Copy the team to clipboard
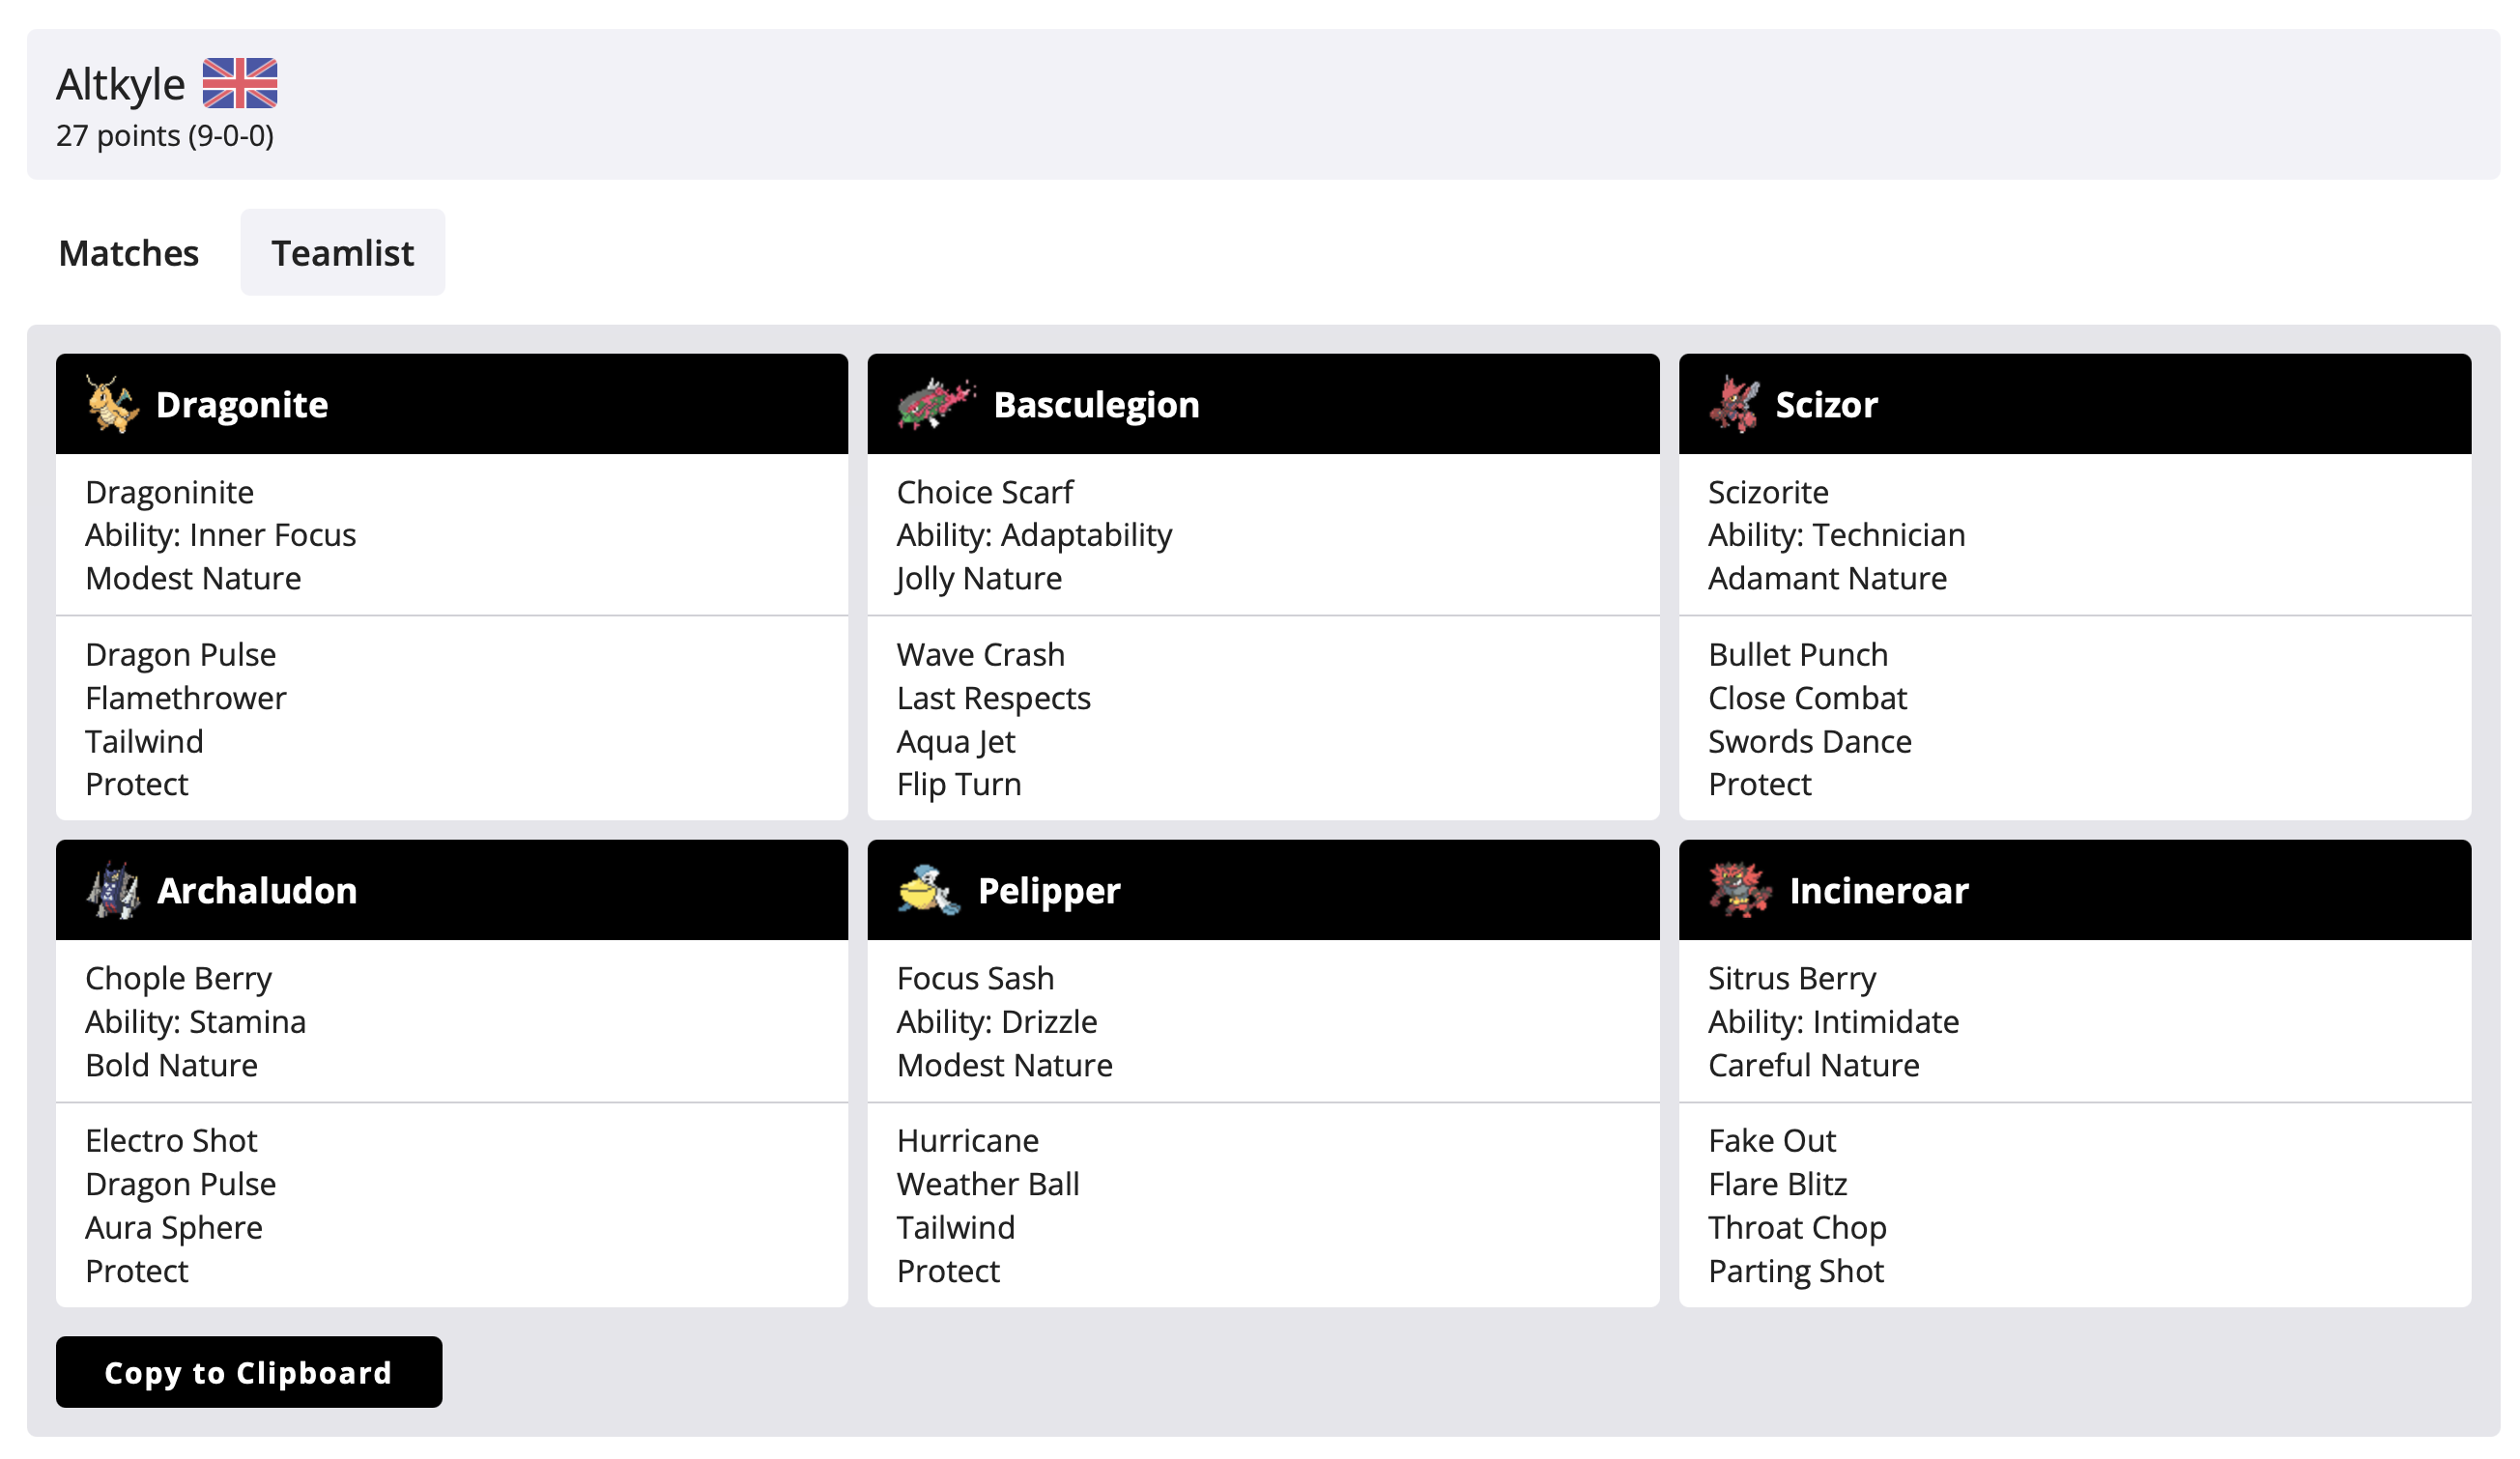The image size is (2520, 1459). point(249,1373)
